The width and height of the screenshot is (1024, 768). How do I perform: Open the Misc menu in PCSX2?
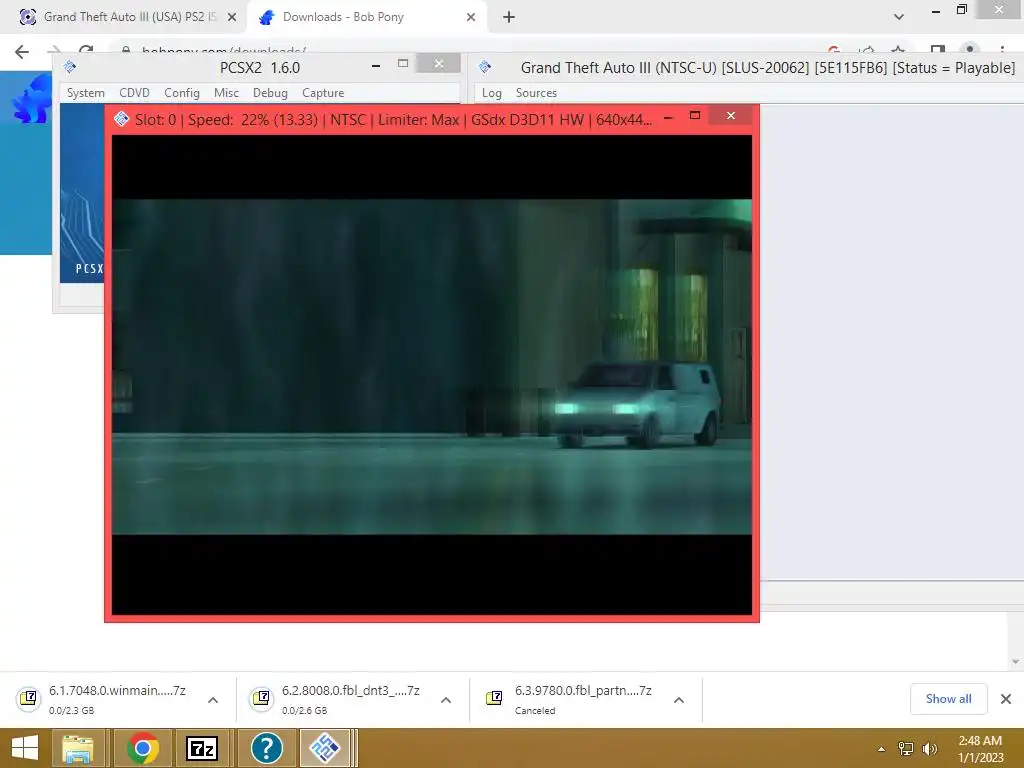tap(226, 93)
